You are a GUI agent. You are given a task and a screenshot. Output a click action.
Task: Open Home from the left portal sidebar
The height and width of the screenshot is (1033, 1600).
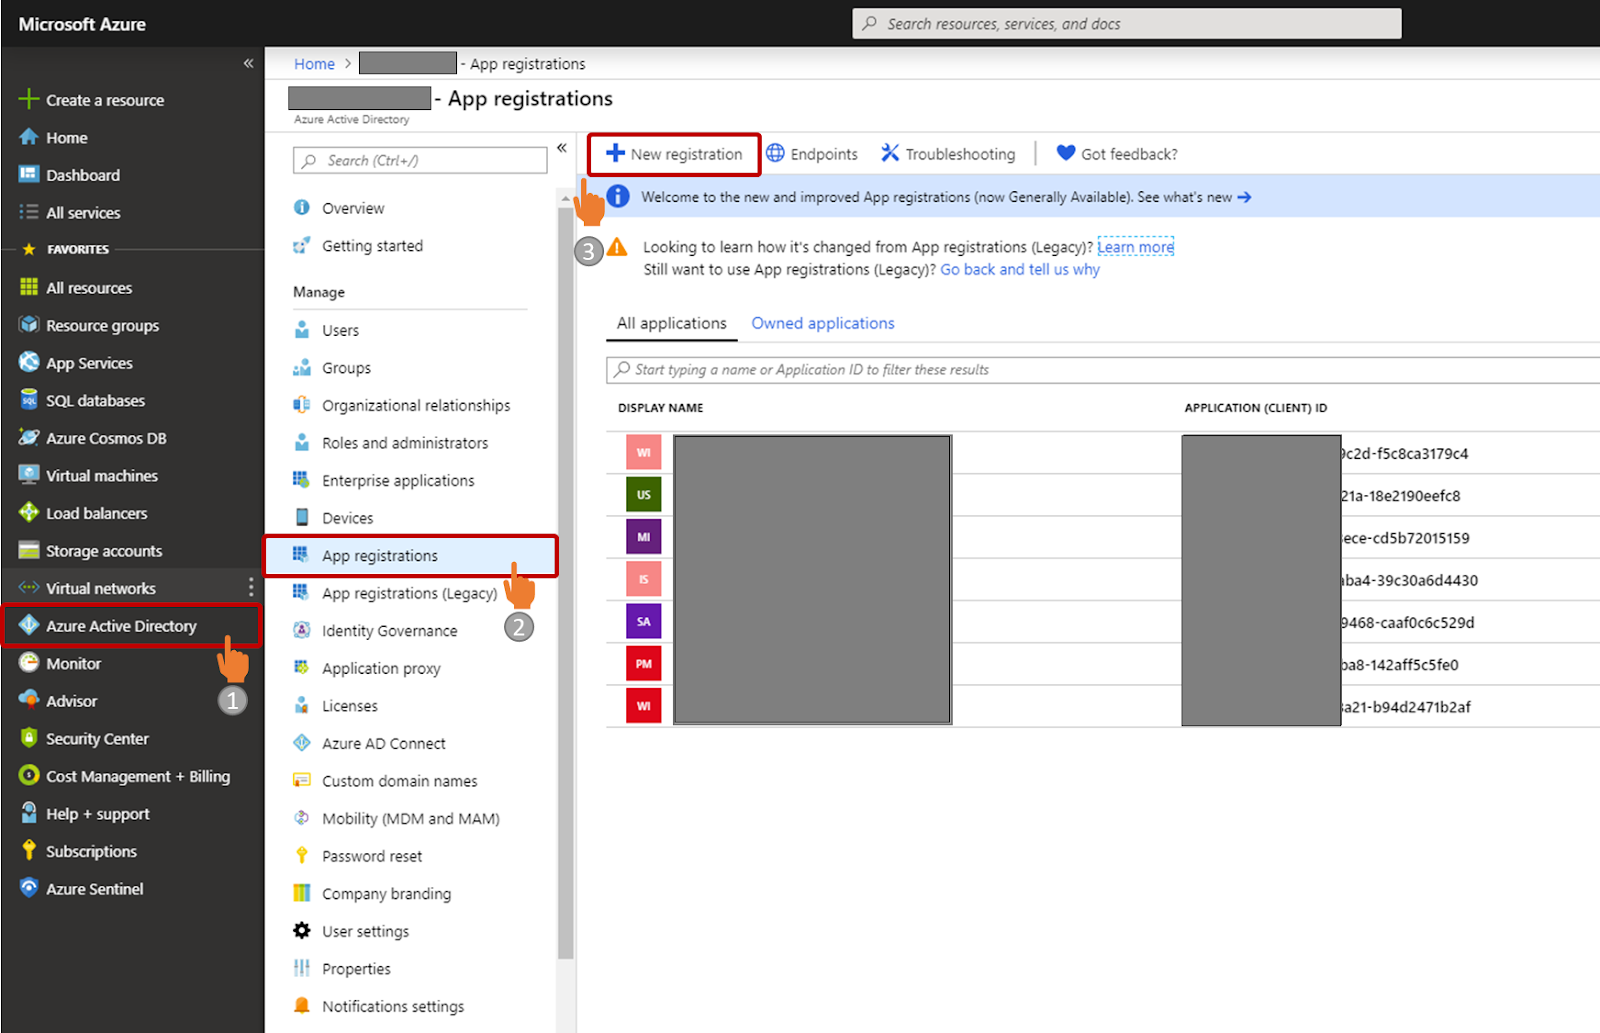(66, 138)
